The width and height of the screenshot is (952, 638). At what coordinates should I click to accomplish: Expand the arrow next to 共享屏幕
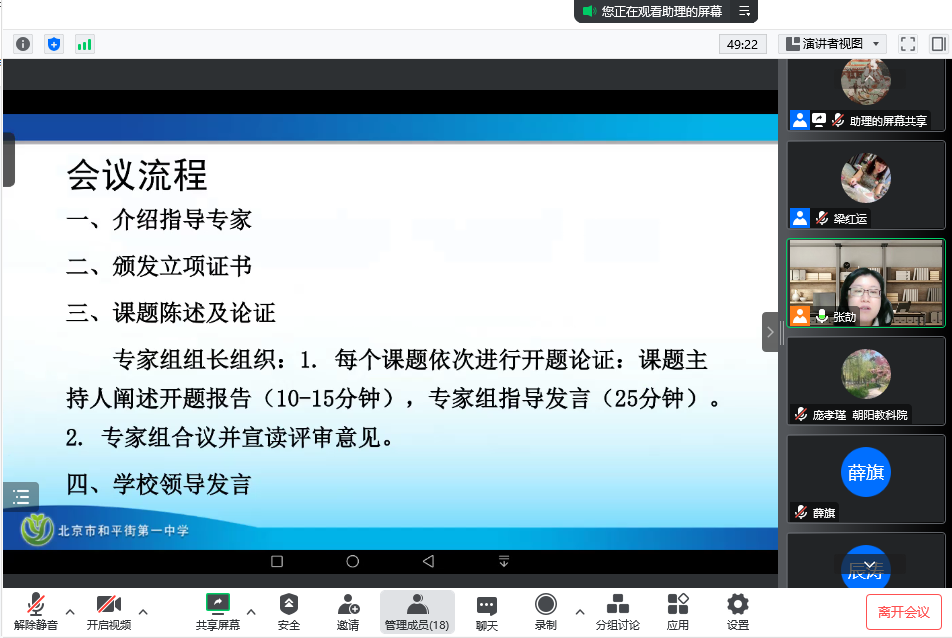pos(251,612)
